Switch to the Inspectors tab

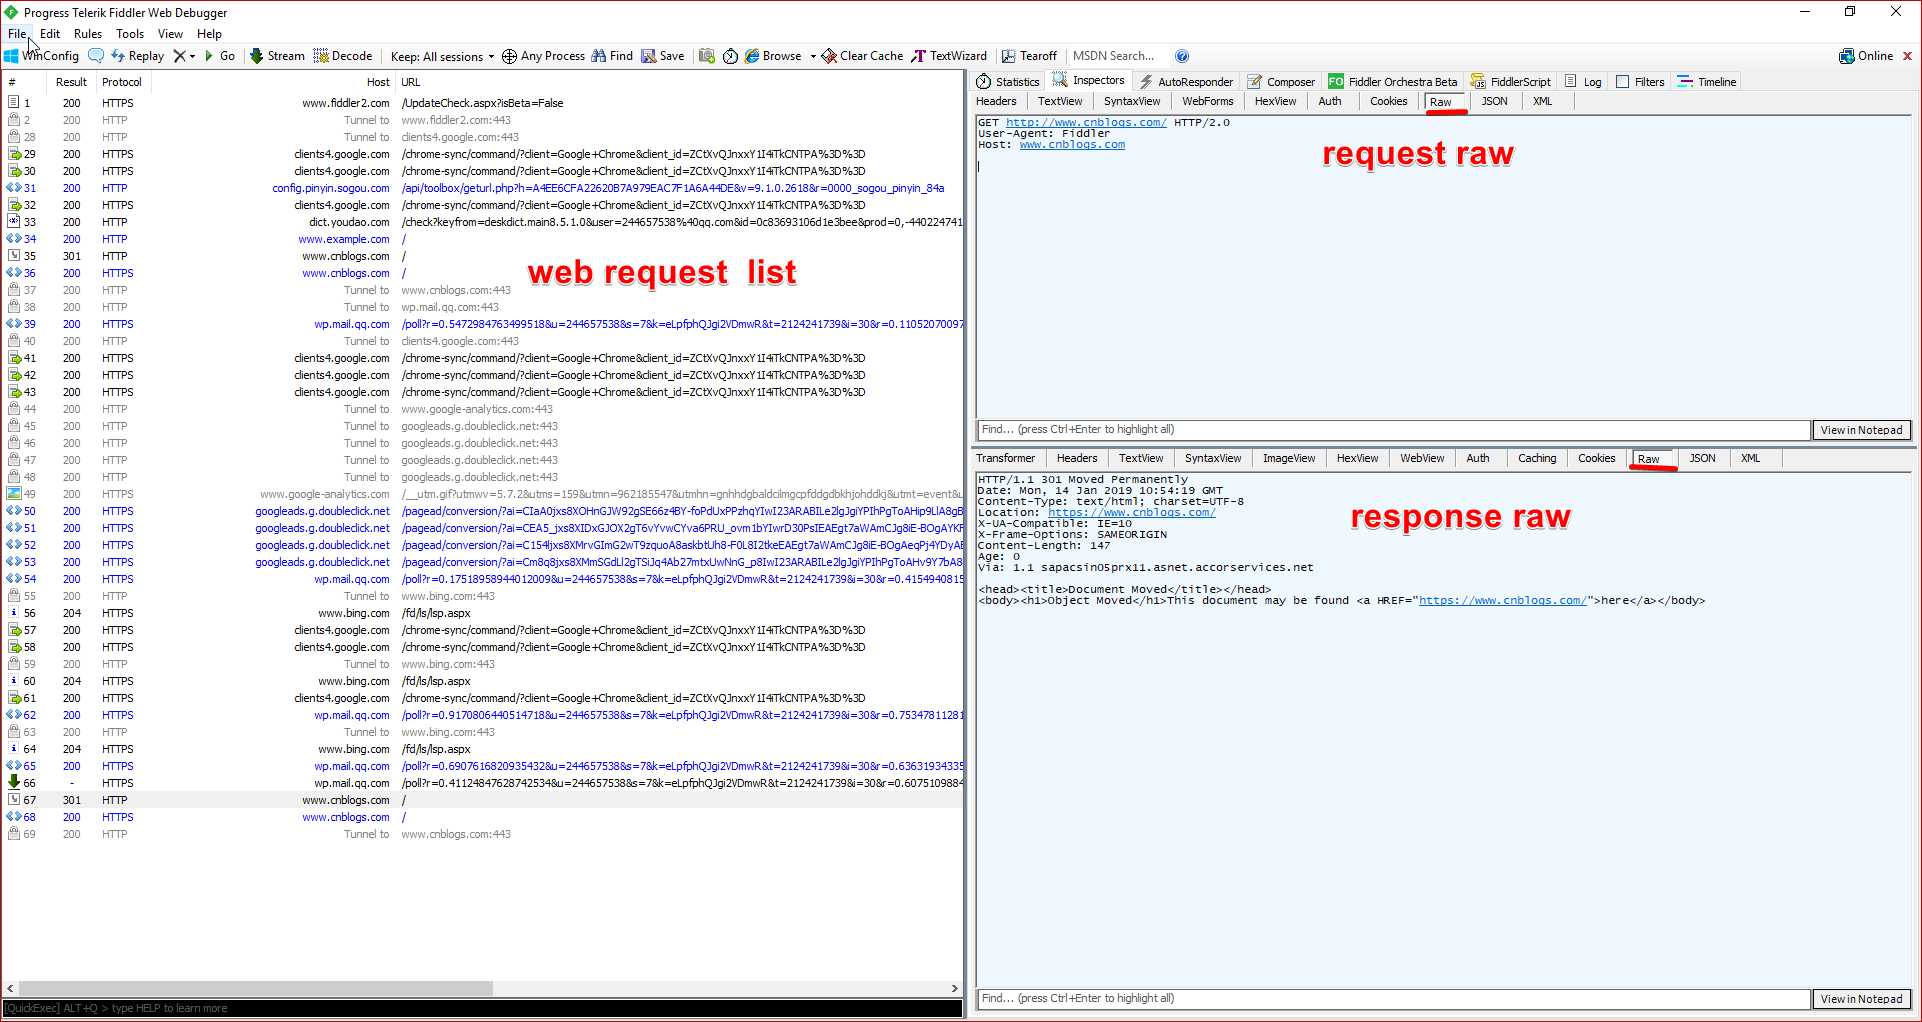1089,81
